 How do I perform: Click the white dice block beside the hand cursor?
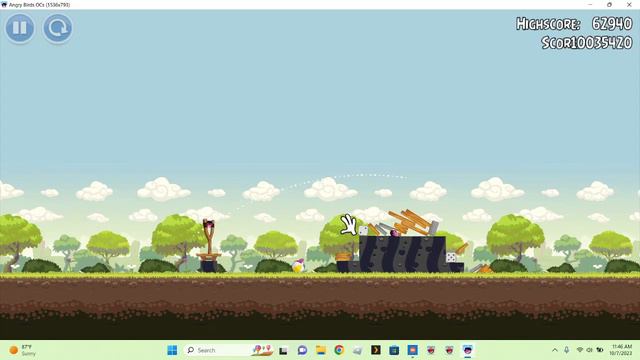[363, 231]
